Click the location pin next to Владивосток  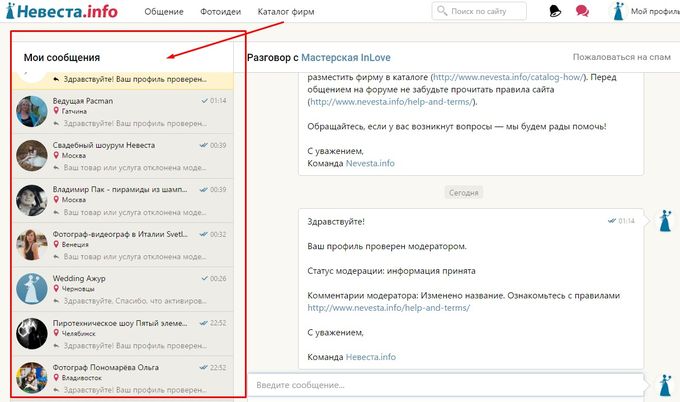pos(56,377)
